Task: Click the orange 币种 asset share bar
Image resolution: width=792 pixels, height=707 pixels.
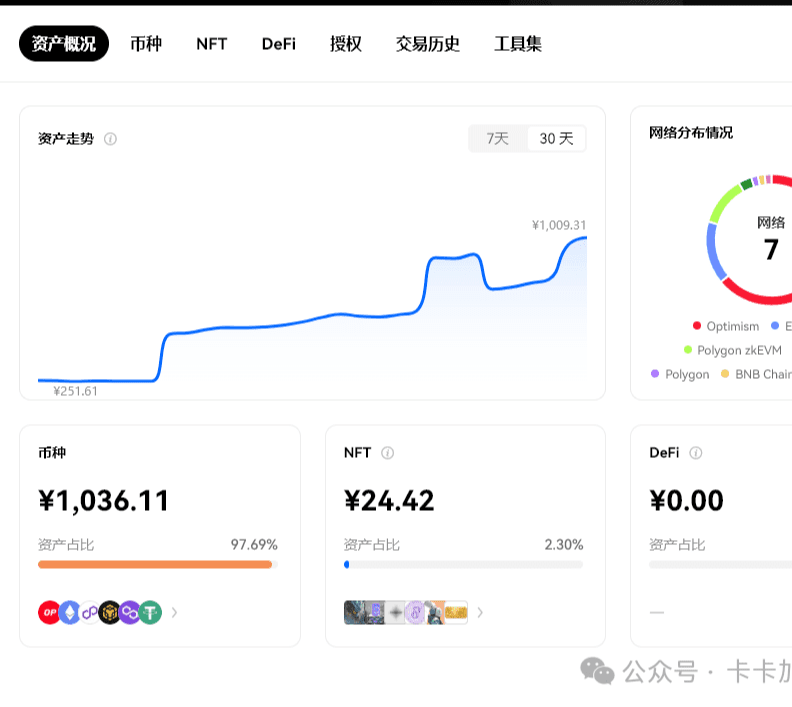Action: tap(155, 565)
